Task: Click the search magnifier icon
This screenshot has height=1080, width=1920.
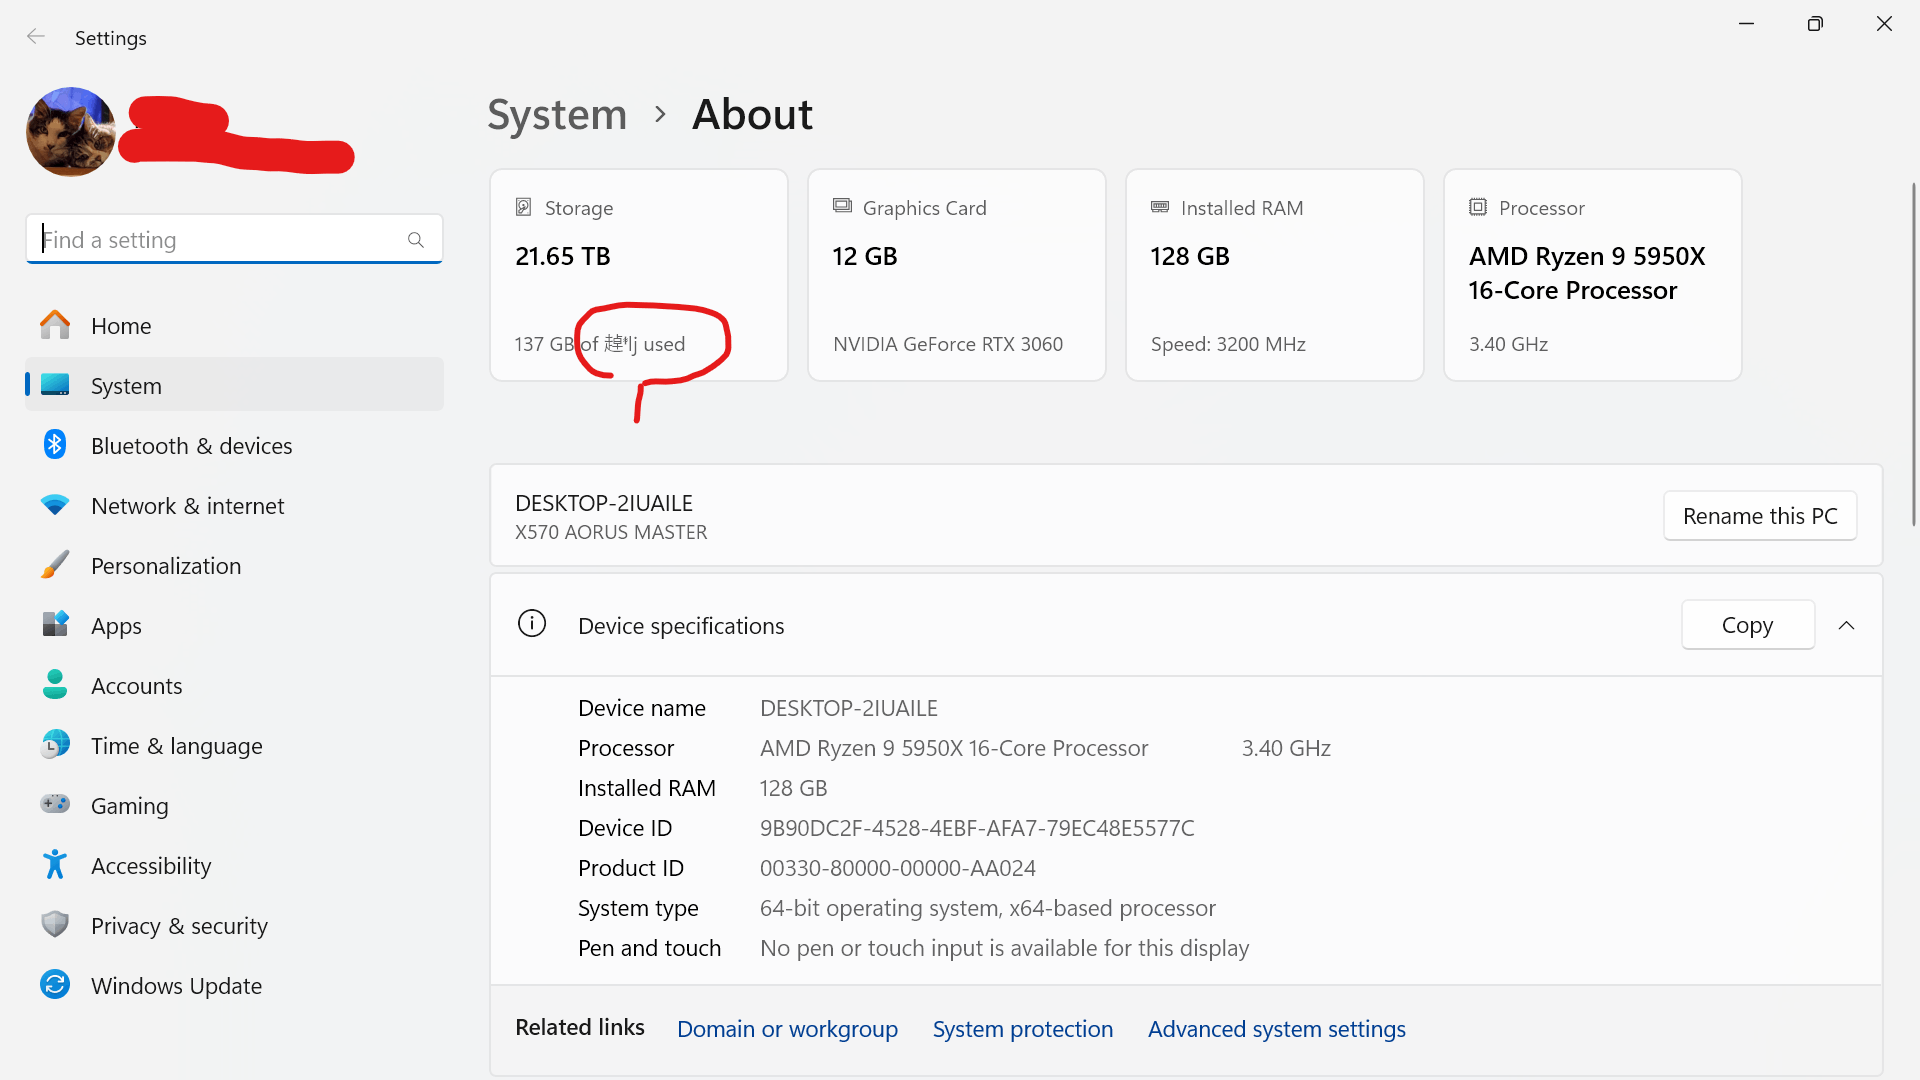Action: tap(416, 240)
